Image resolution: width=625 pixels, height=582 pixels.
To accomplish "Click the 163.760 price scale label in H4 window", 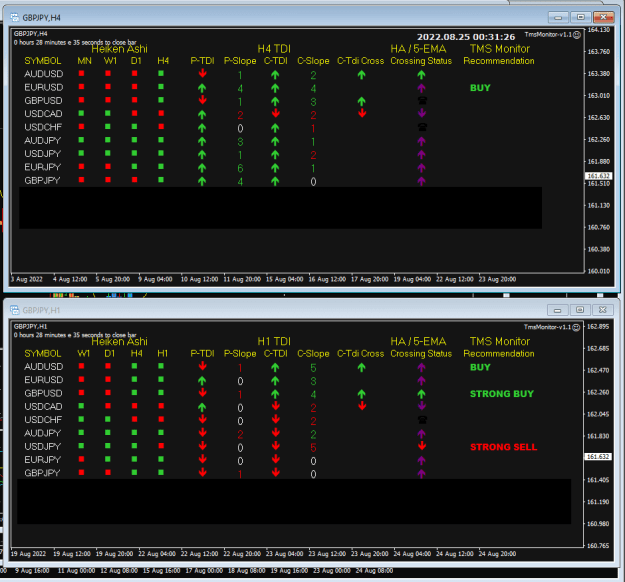I will coord(599,51).
